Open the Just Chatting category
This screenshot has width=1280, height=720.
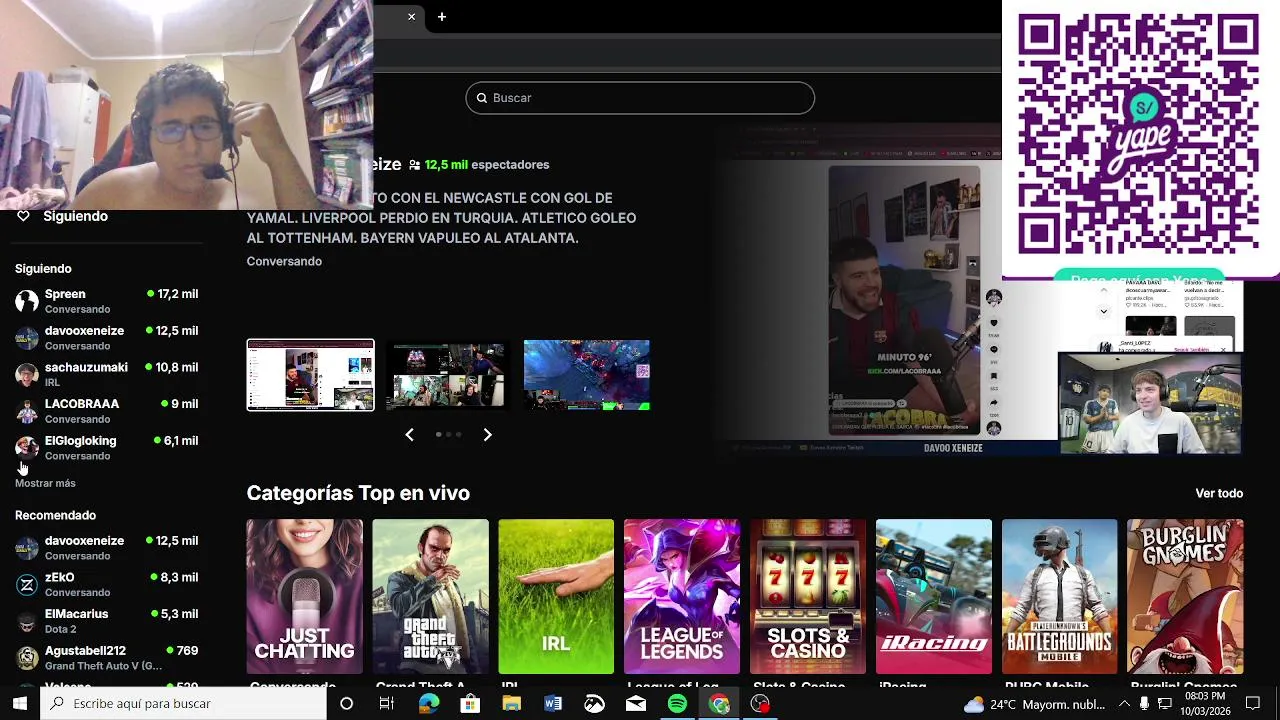click(305, 597)
